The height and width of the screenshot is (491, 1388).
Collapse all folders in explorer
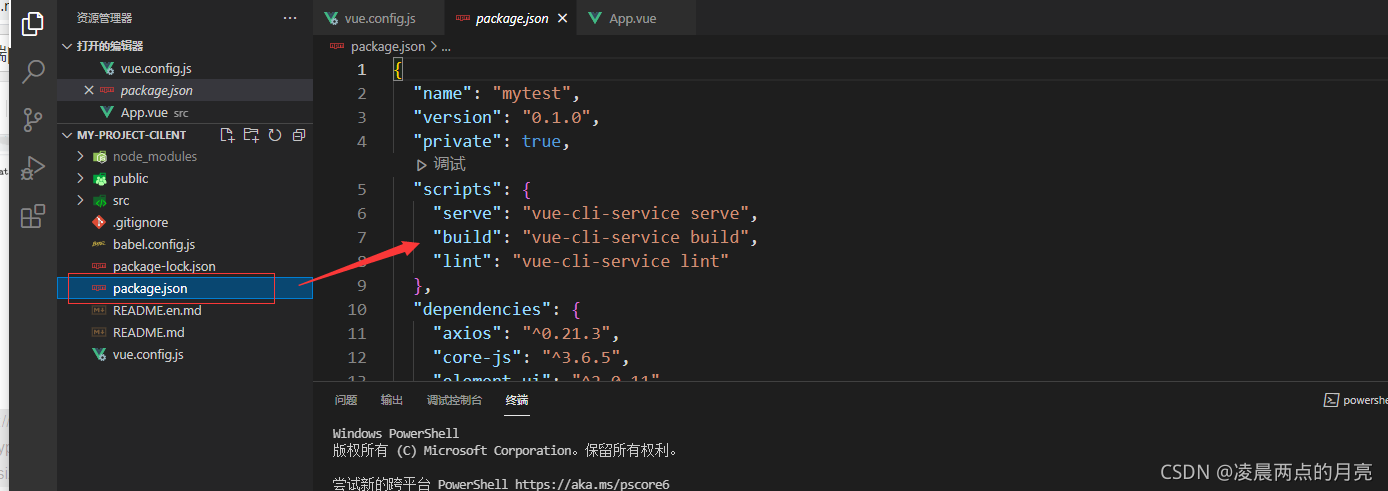pos(298,135)
